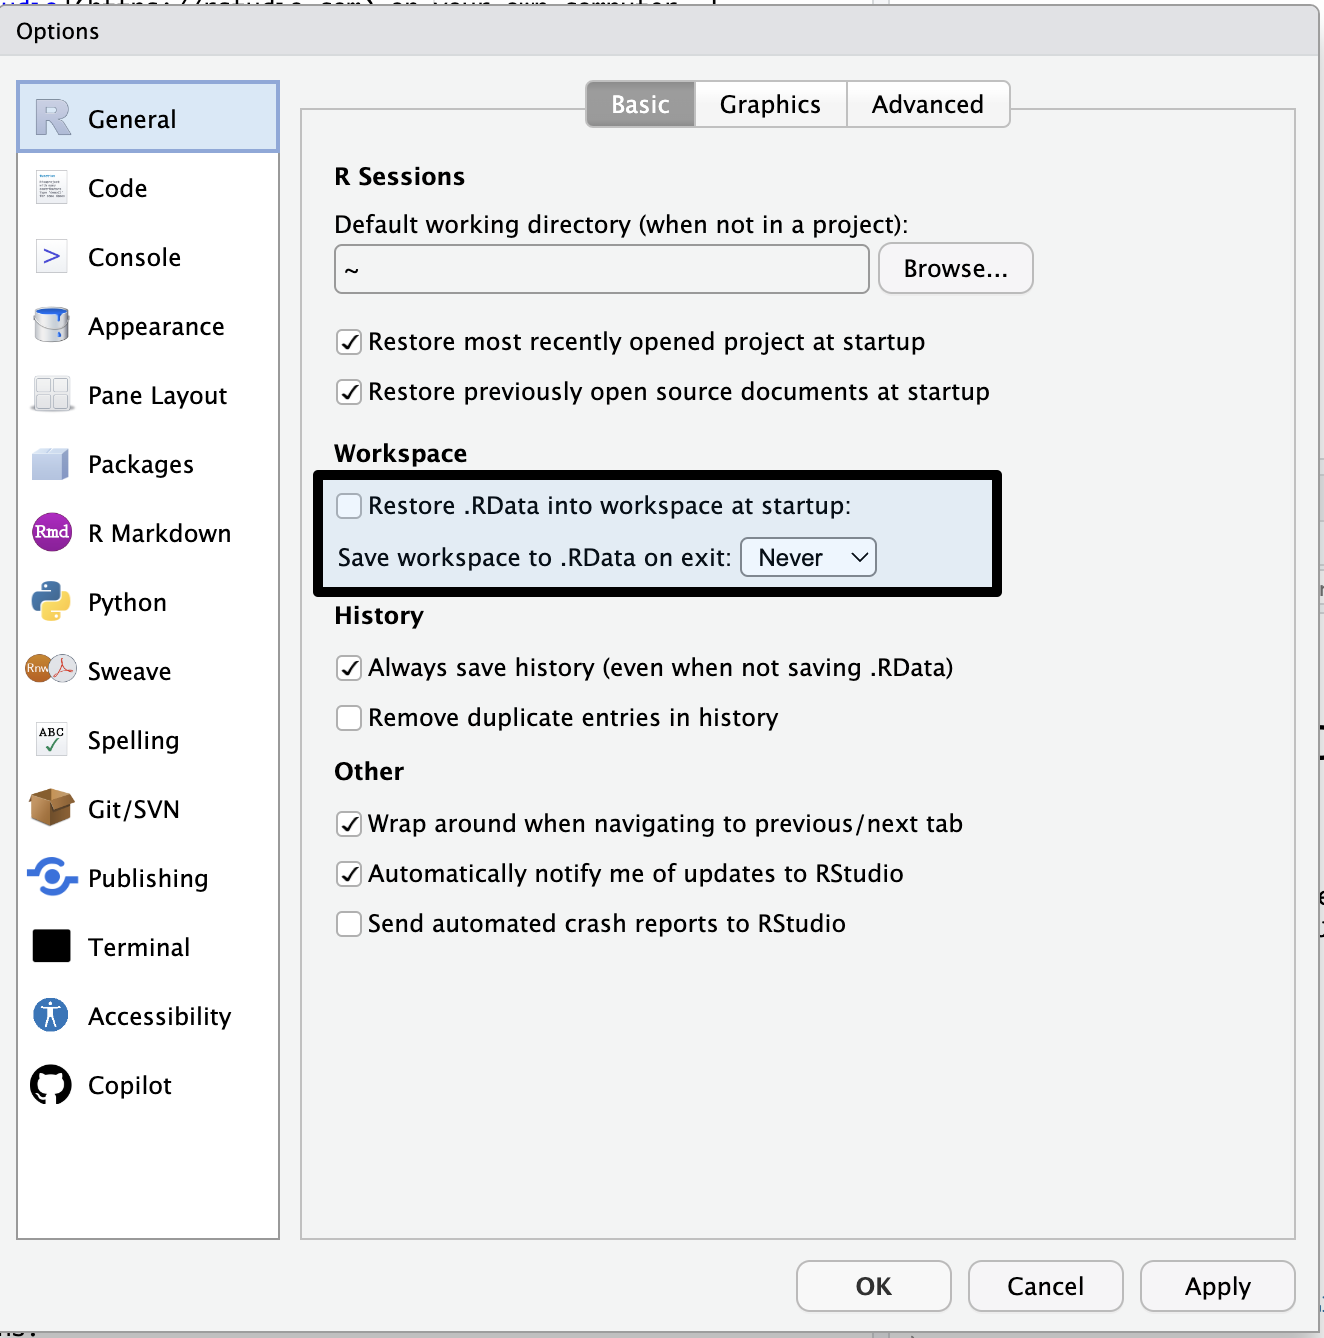Open the R Markdown settings icon

pyautogui.click(x=50, y=533)
